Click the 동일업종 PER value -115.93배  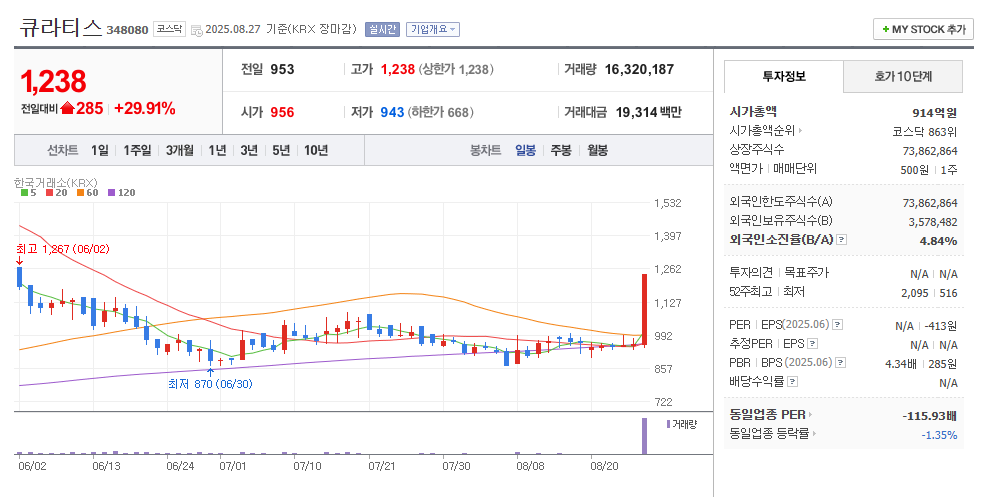coord(930,416)
